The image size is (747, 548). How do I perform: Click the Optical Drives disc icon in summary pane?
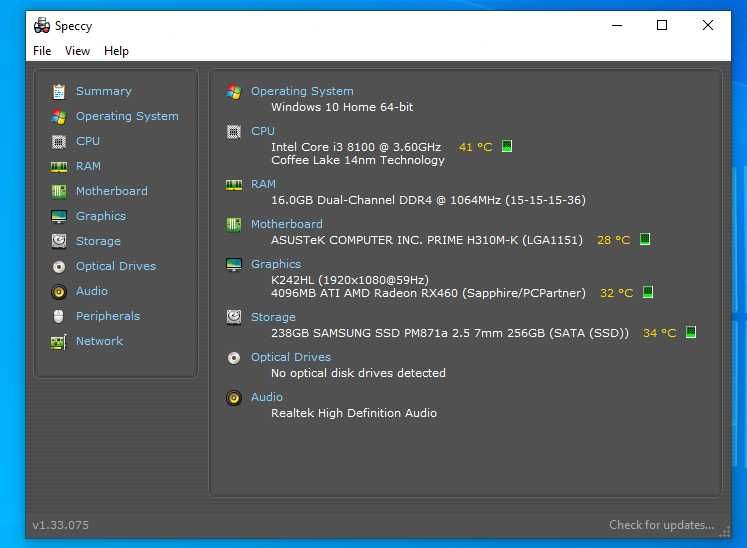pyautogui.click(x=233, y=357)
